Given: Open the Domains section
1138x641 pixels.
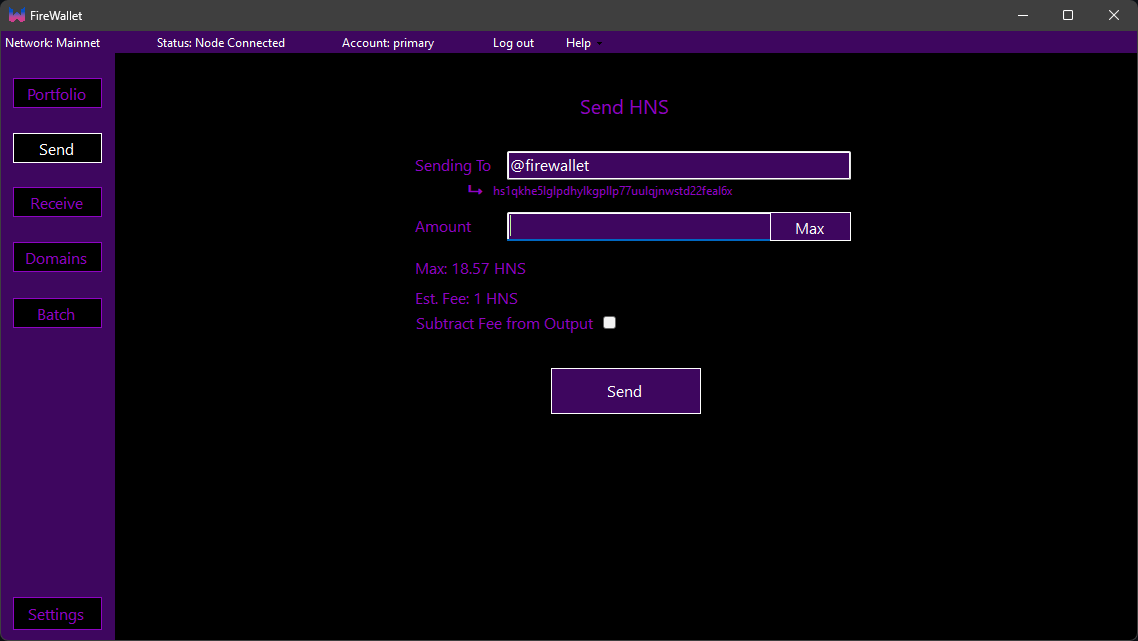Looking at the screenshot, I should 57,258.
